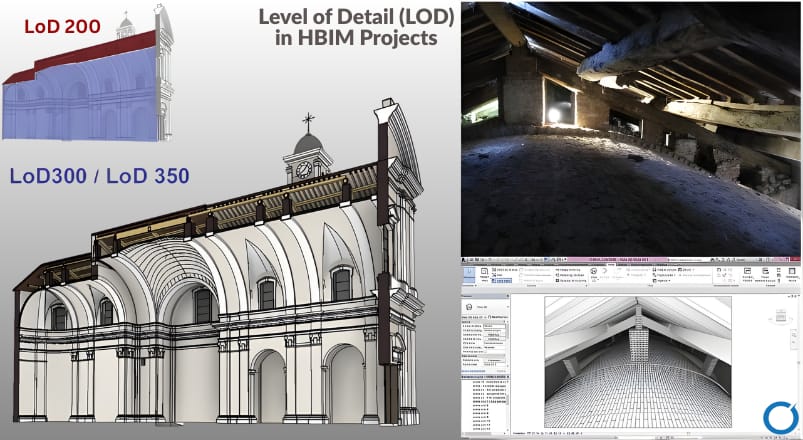This screenshot has height=440, width=803.
Task: Open Visibility/Graphics settings on the ribbon
Action: click(504, 269)
